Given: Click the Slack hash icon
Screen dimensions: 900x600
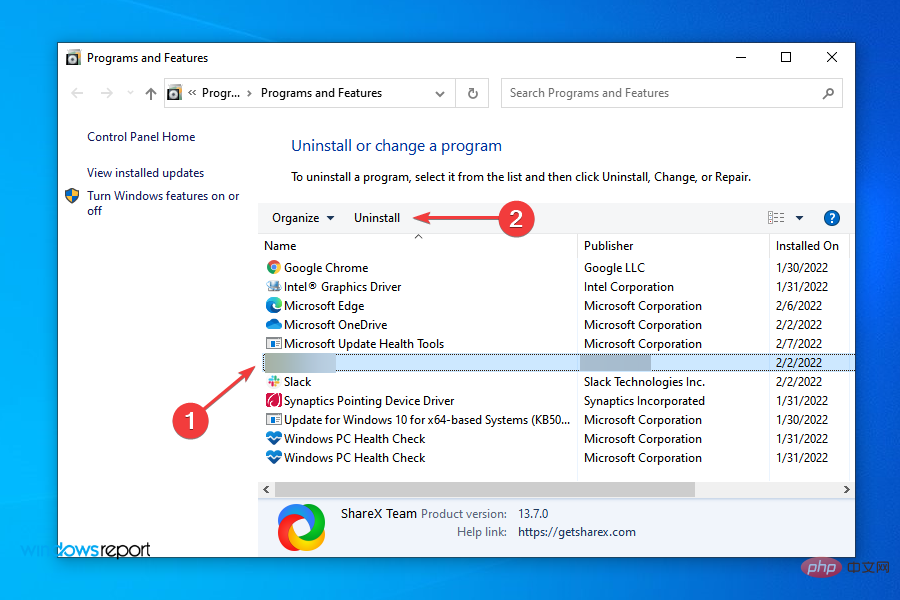Looking at the screenshot, I should [x=271, y=381].
